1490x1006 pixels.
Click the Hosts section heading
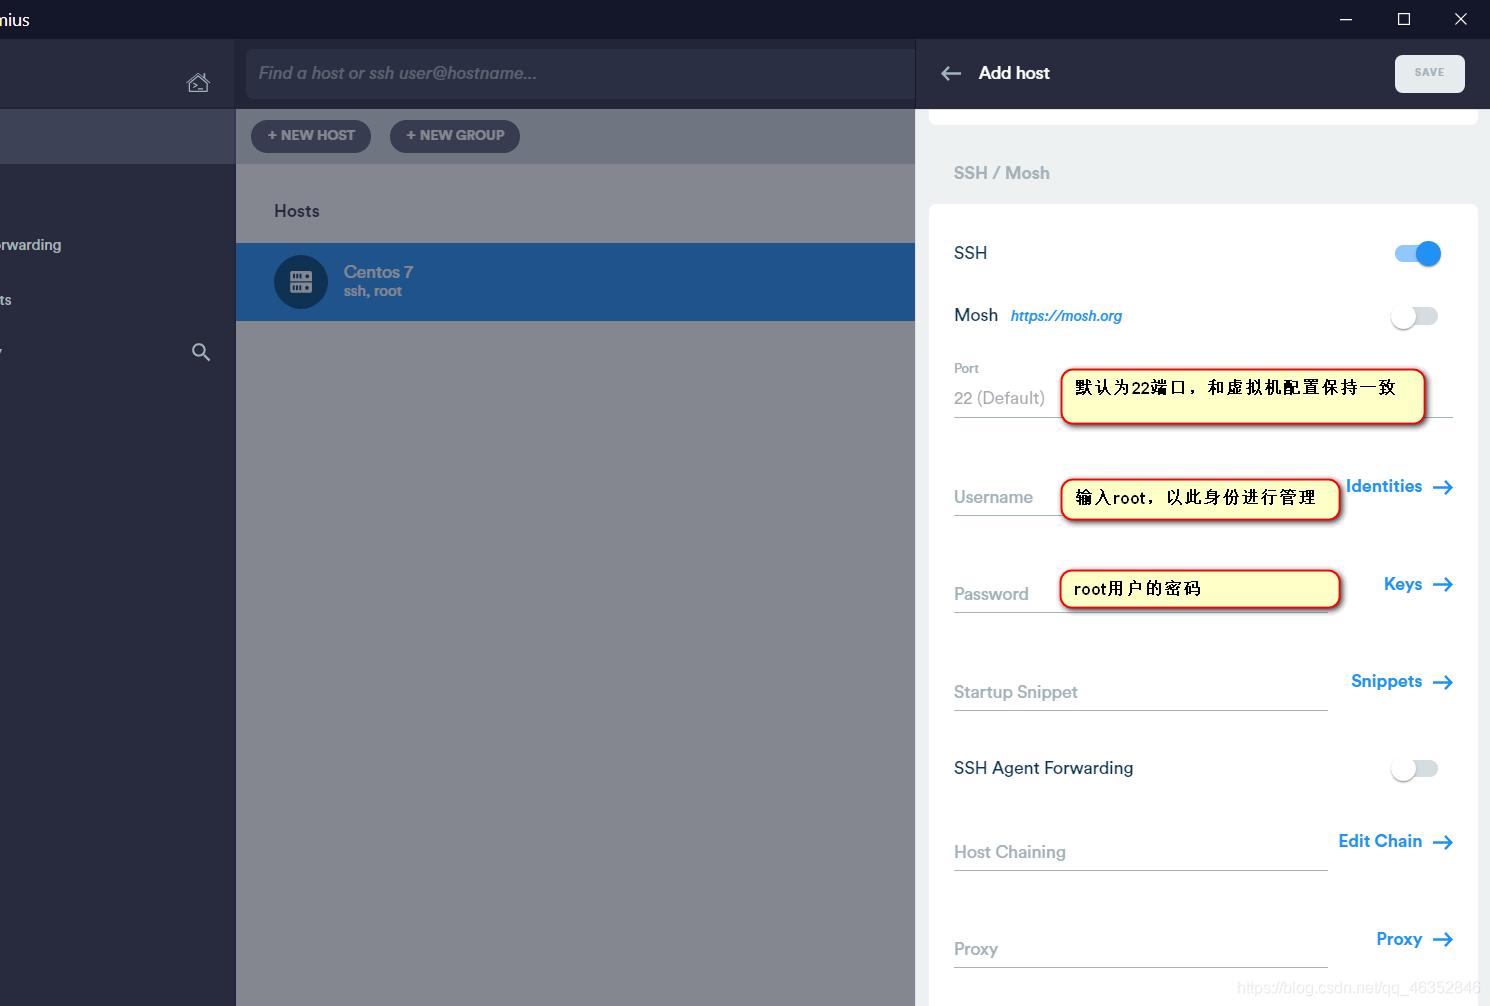click(297, 211)
